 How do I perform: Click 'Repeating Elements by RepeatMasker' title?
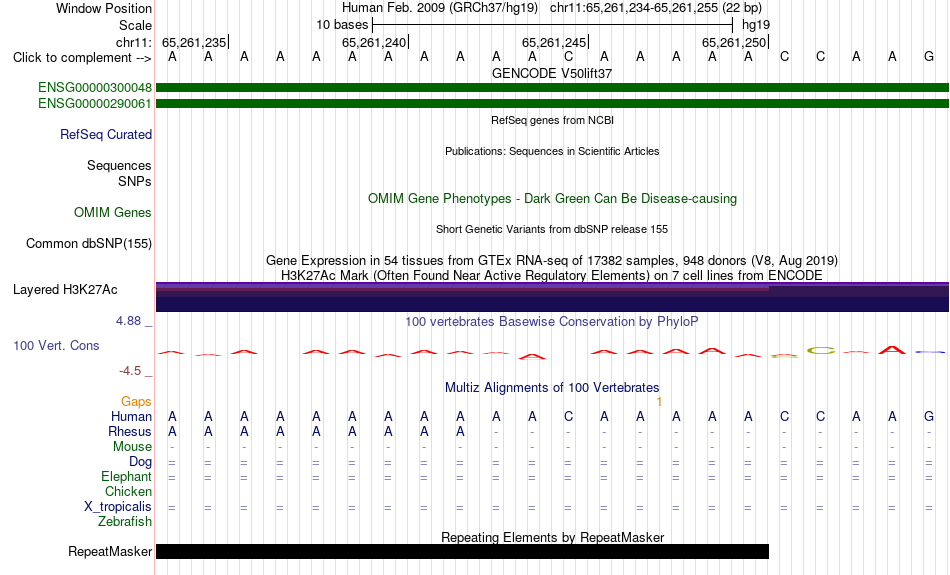[553, 537]
